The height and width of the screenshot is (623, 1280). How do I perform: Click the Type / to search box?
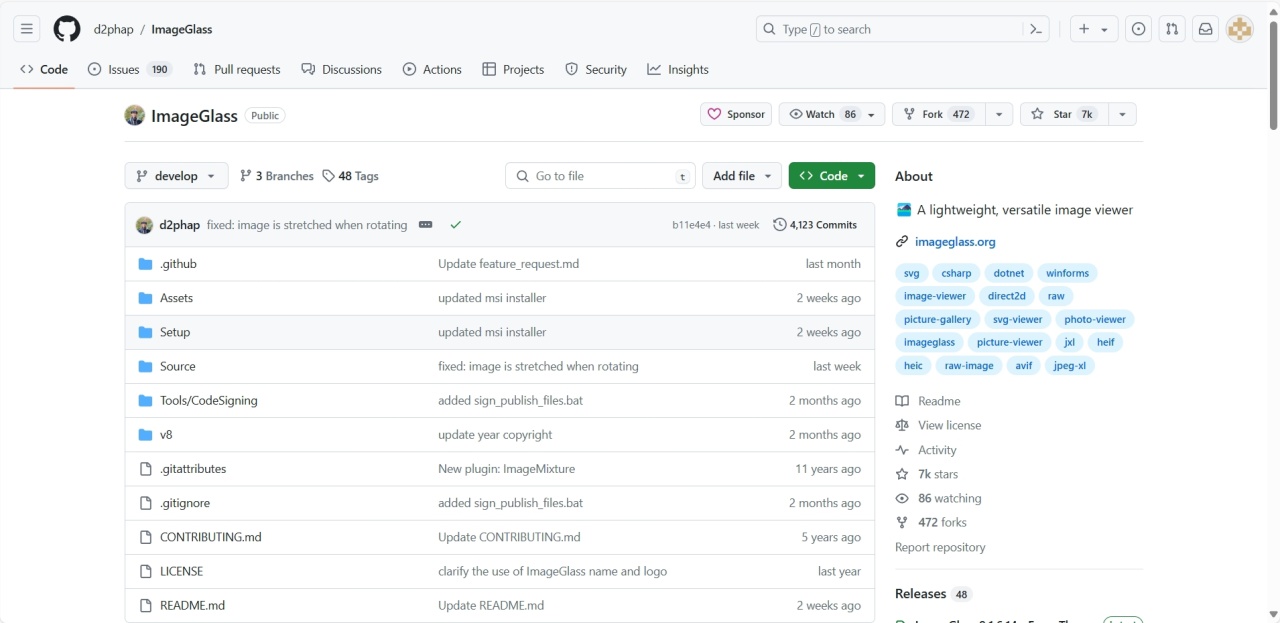(901, 29)
